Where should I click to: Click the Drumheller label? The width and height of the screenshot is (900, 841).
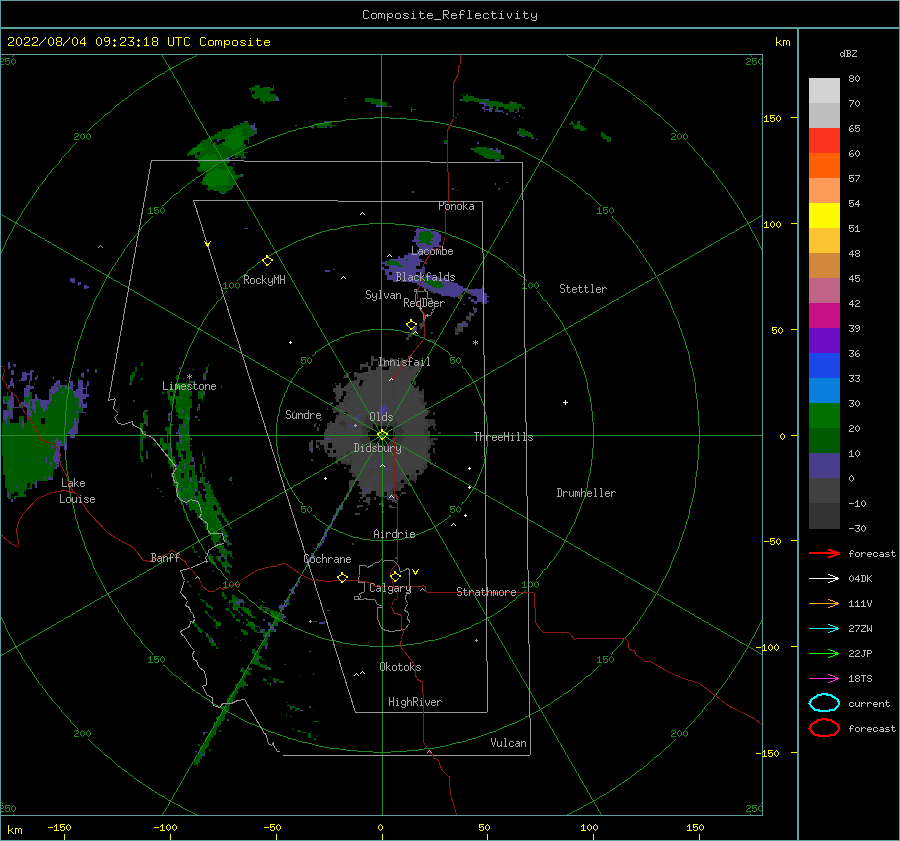pyautogui.click(x=586, y=493)
